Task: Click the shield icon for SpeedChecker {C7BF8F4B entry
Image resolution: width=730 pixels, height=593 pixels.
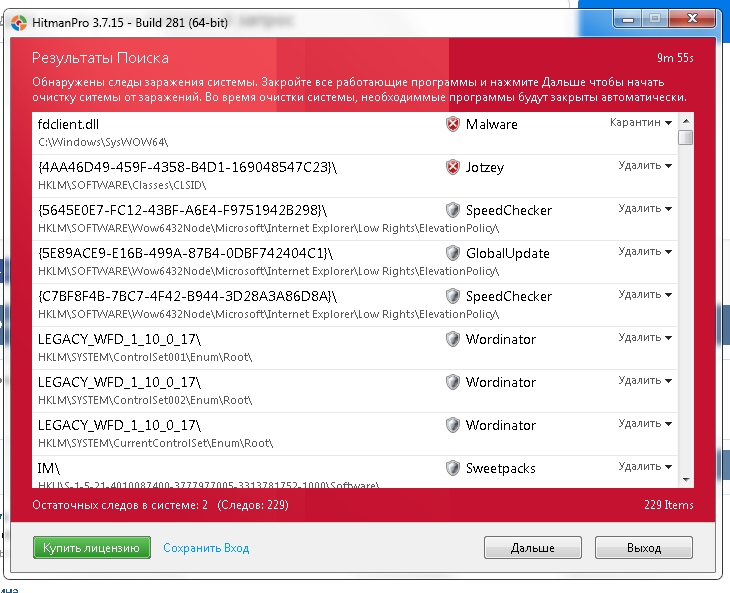Action: pyautogui.click(x=453, y=296)
